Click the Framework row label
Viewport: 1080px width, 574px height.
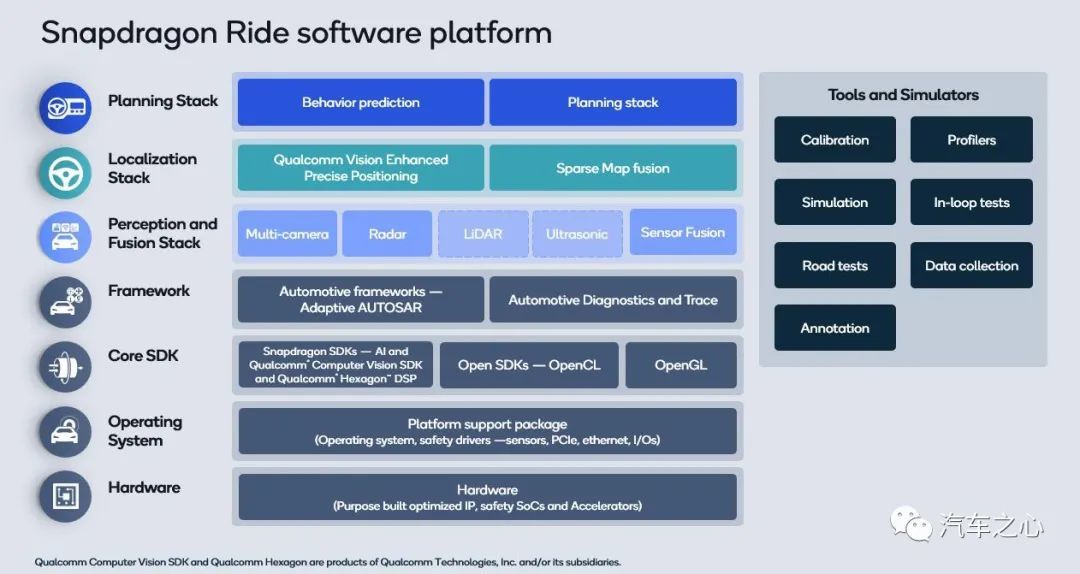[x=148, y=291]
